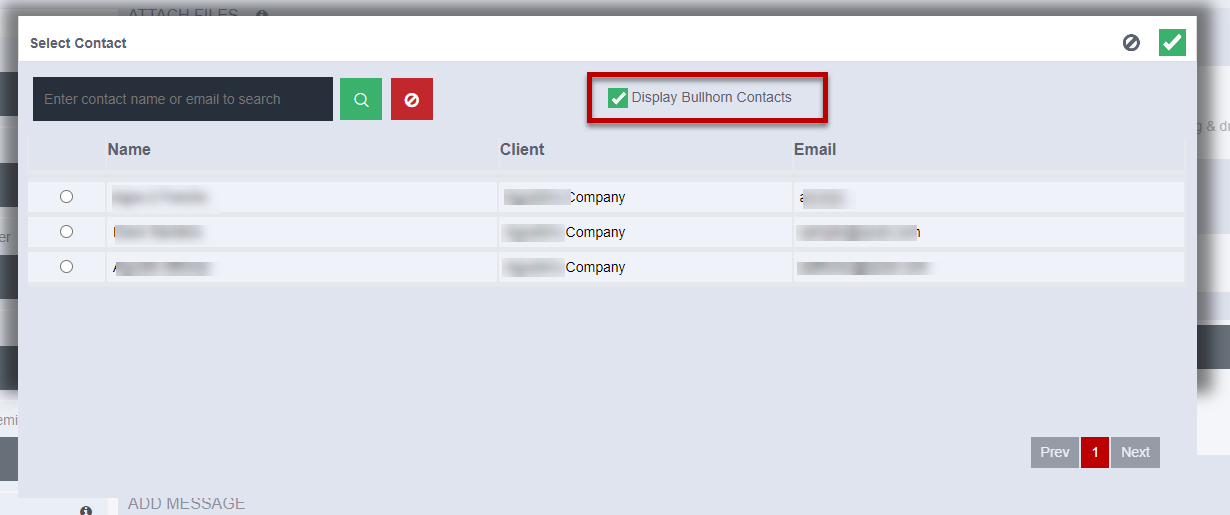Viewport: 1230px width, 515px height.
Task: Go to the previous page with Prev
Action: tap(1054, 452)
